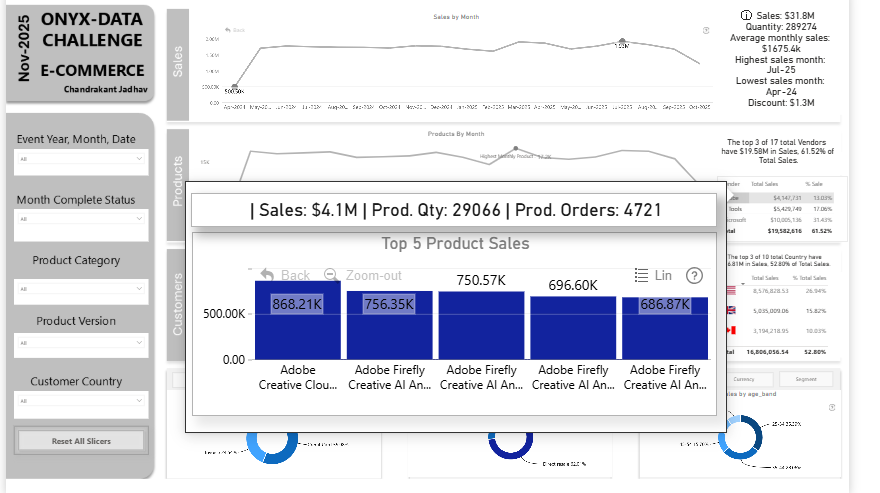Image resolution: width=880 pixels, height=493 pixels.
Task: Click the Zoom-out magnifier icon
Action: [331, 275]
